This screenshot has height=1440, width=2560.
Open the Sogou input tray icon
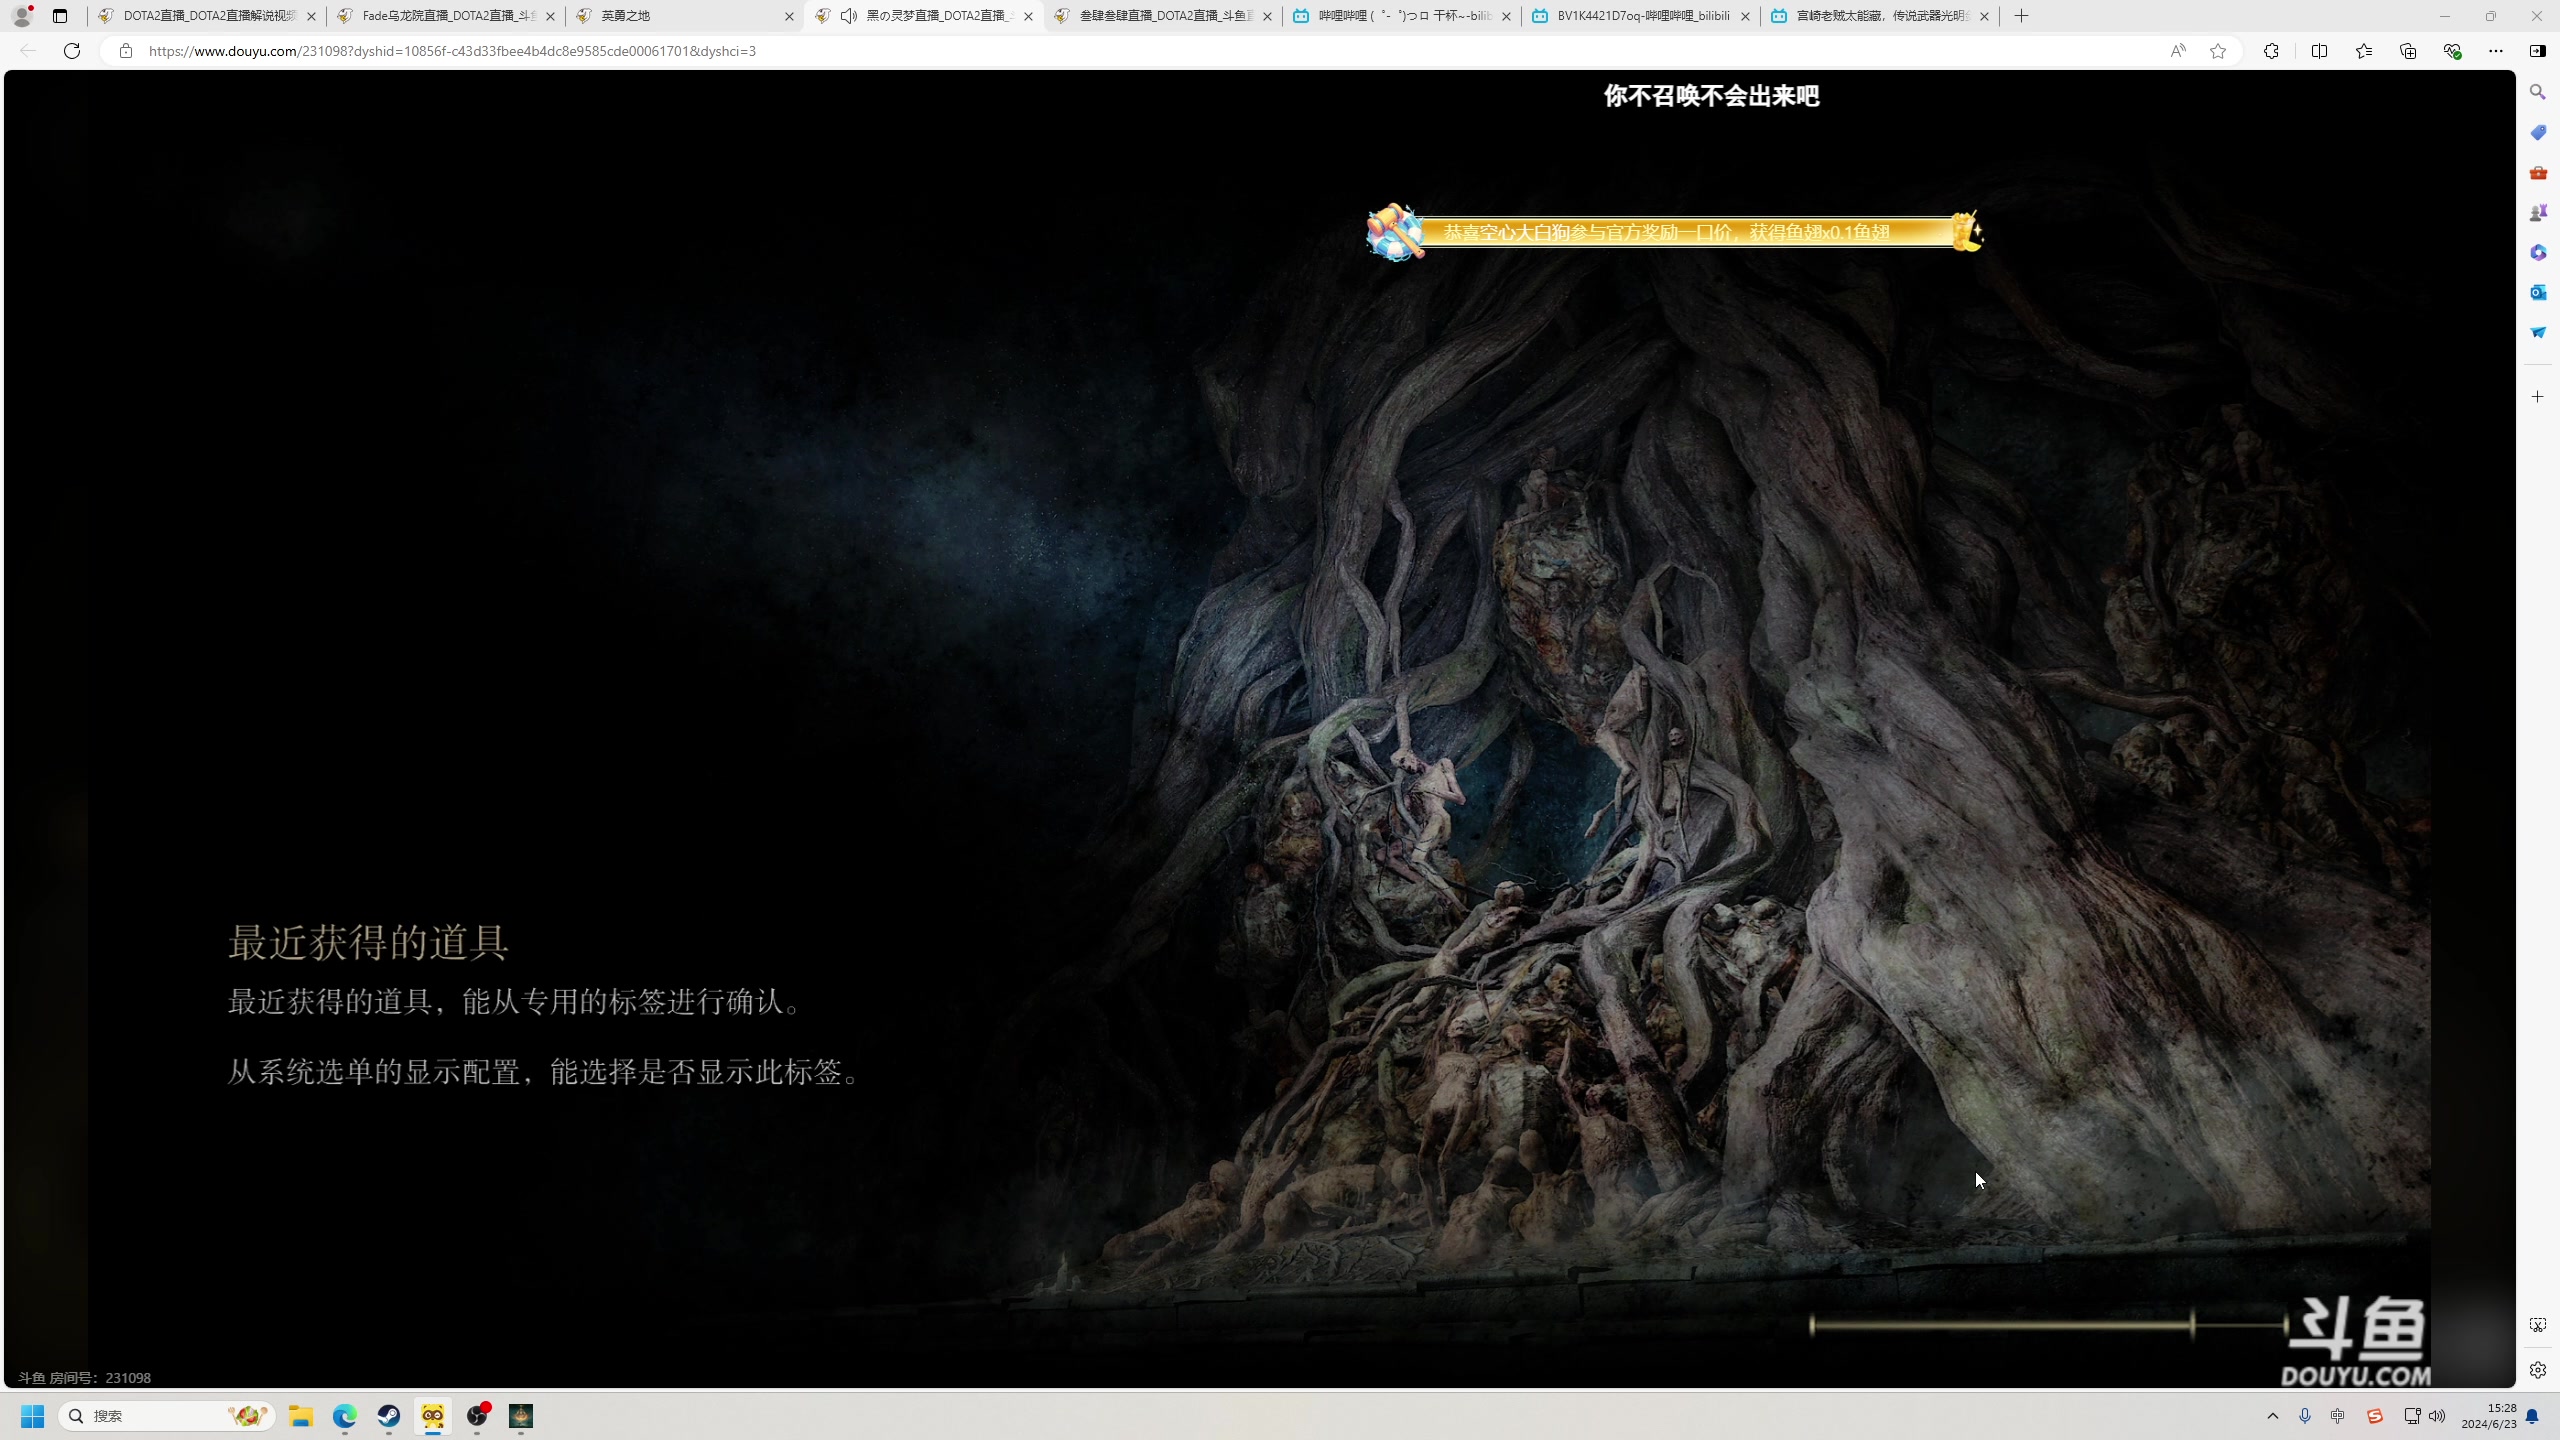click(2375, 1416)
